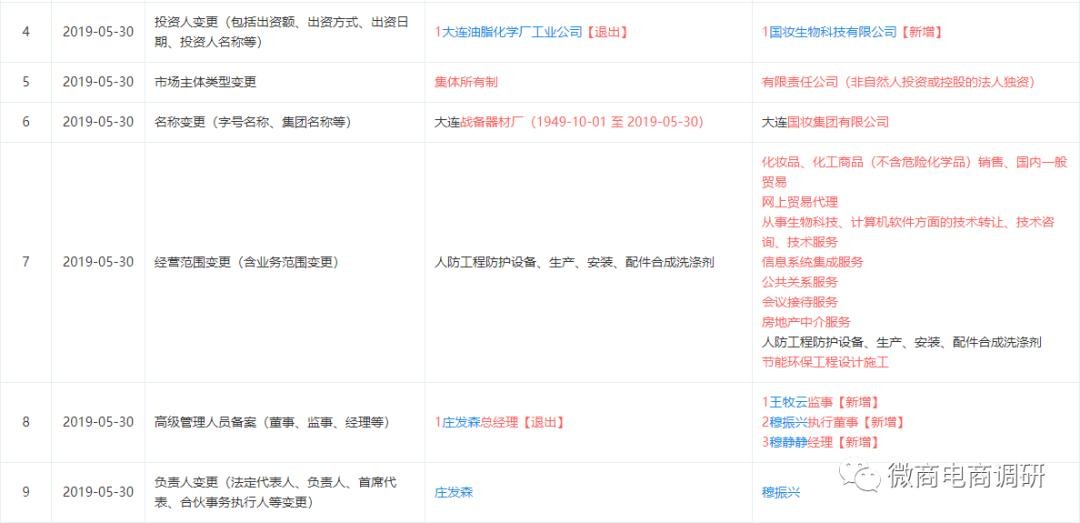
Task: Click 【退出】 tag after 大连油脂化学厂工业公司
Action: [x=606, y=32]
